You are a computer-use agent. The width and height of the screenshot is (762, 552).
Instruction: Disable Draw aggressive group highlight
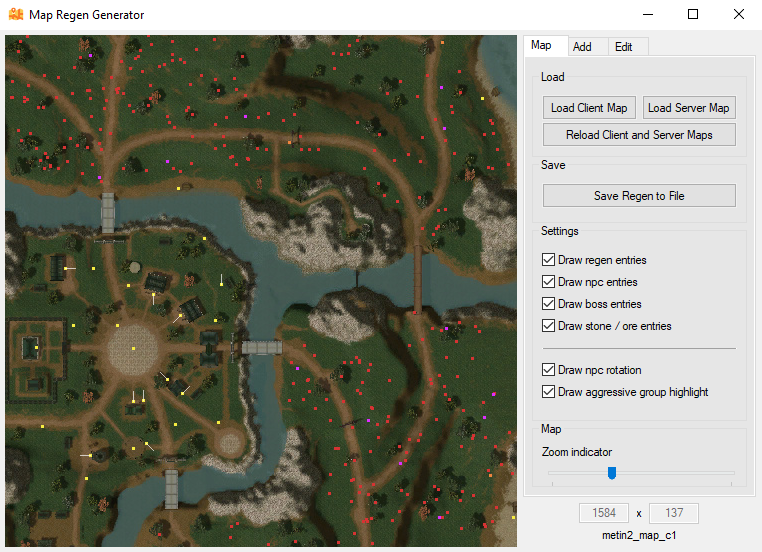(x=548, y=392)
